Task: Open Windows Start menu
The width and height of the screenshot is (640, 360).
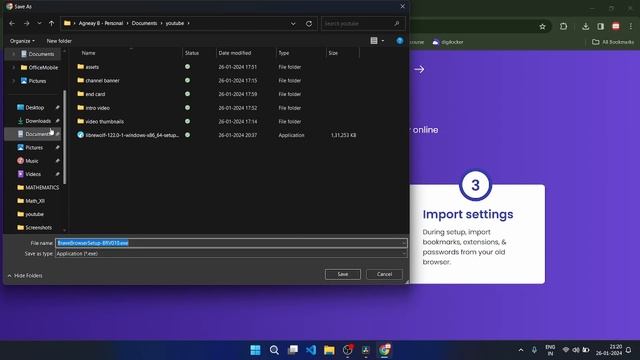Action: click(x=256, y=350)
